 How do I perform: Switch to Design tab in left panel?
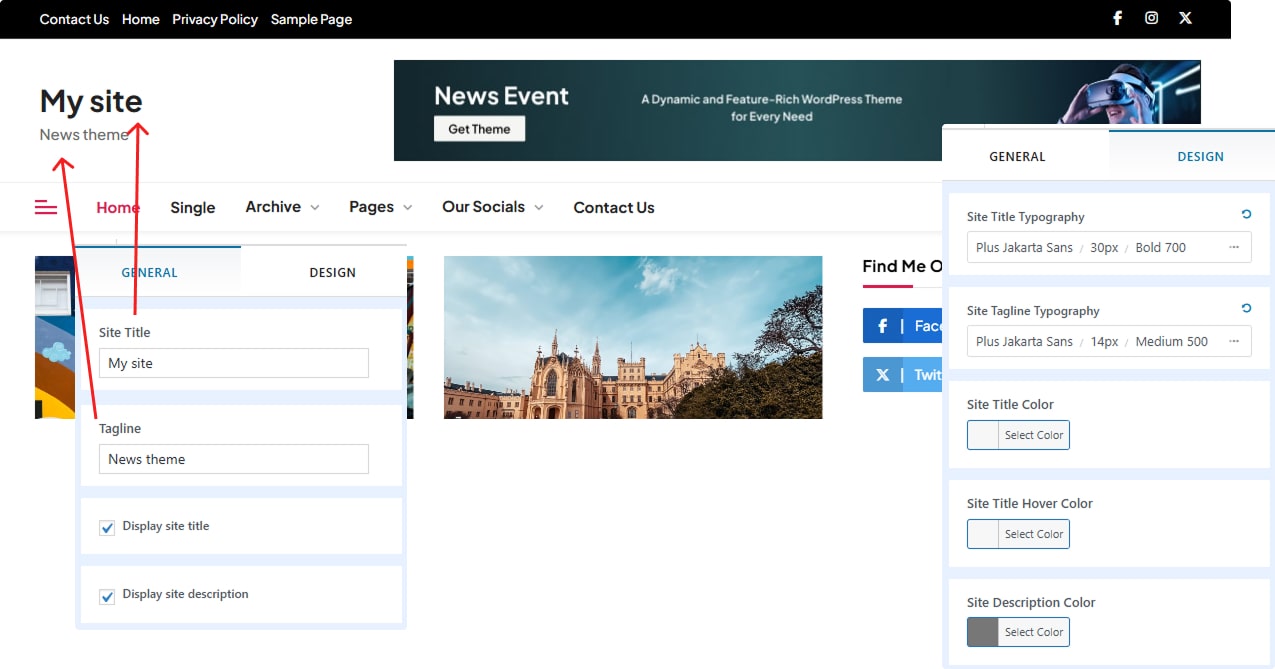(x=332, y=272)
